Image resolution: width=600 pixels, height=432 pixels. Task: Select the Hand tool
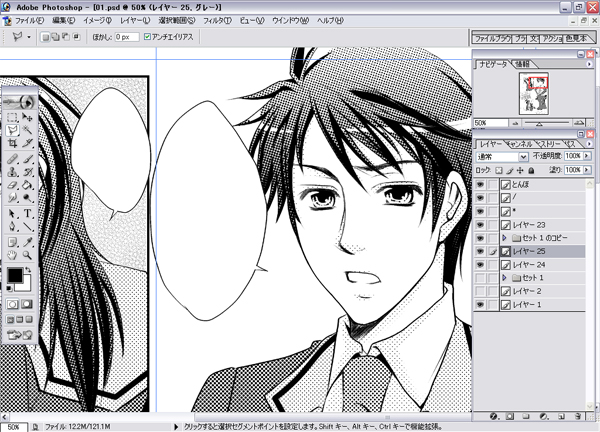pos(13,255)
